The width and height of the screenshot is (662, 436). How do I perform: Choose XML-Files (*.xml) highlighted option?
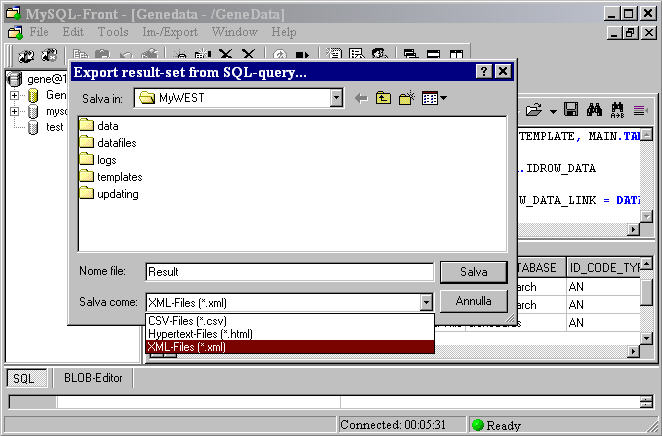290,347
